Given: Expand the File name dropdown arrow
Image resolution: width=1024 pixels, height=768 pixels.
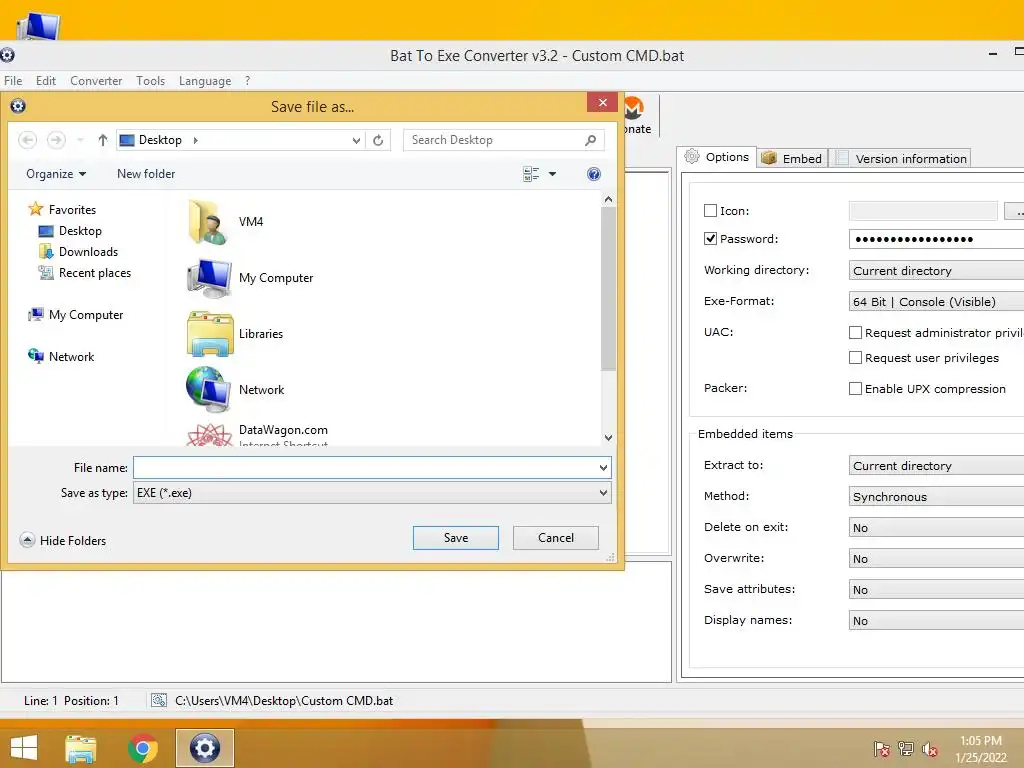Looking at the screenshot, I should coord(603,468).
